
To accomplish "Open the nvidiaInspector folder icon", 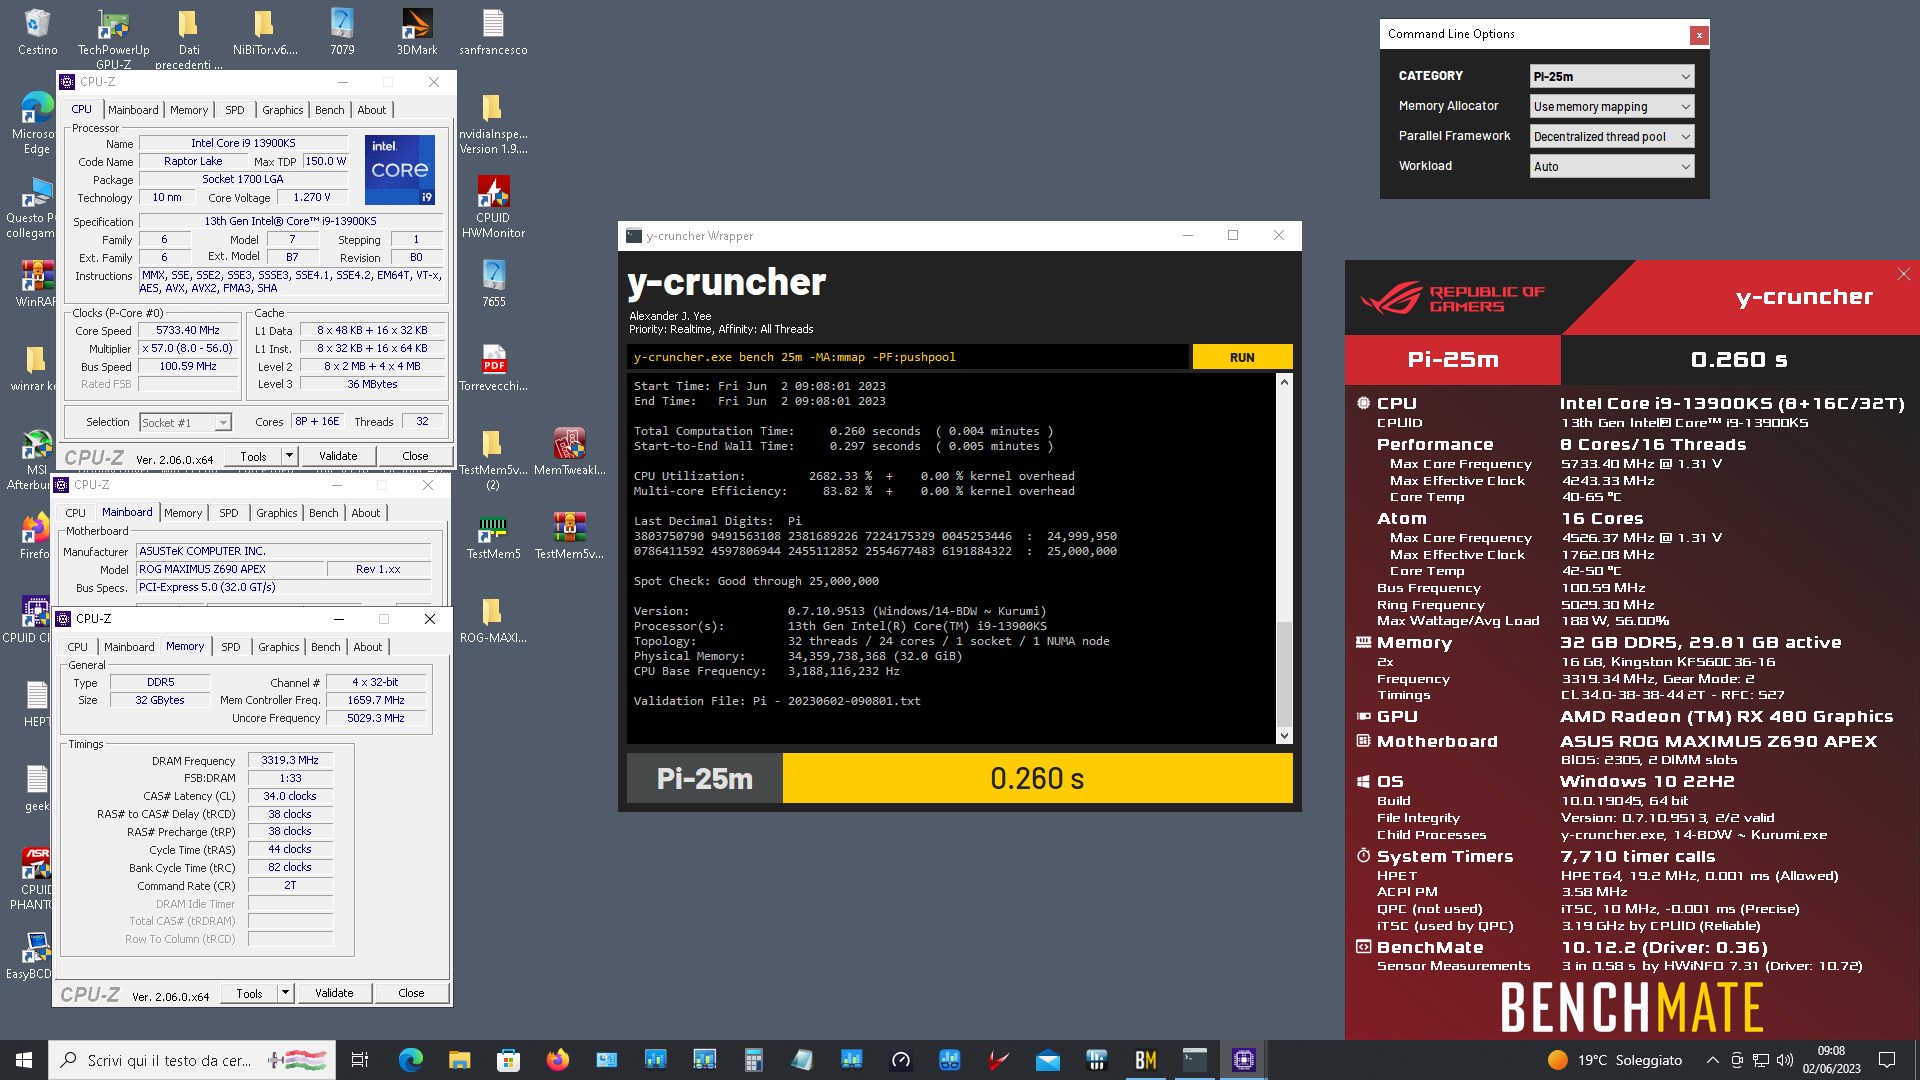I will (493, 124).
